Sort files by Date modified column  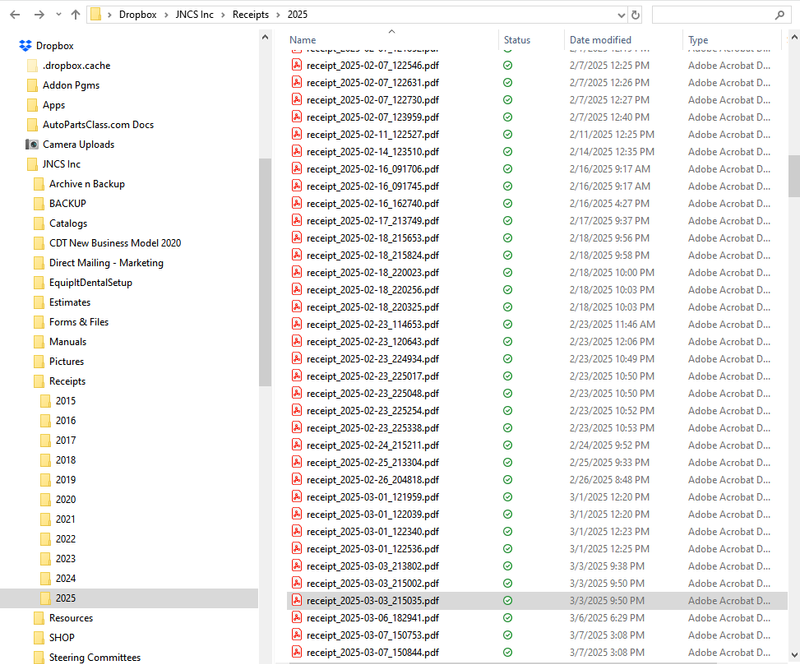coord(600,40)
